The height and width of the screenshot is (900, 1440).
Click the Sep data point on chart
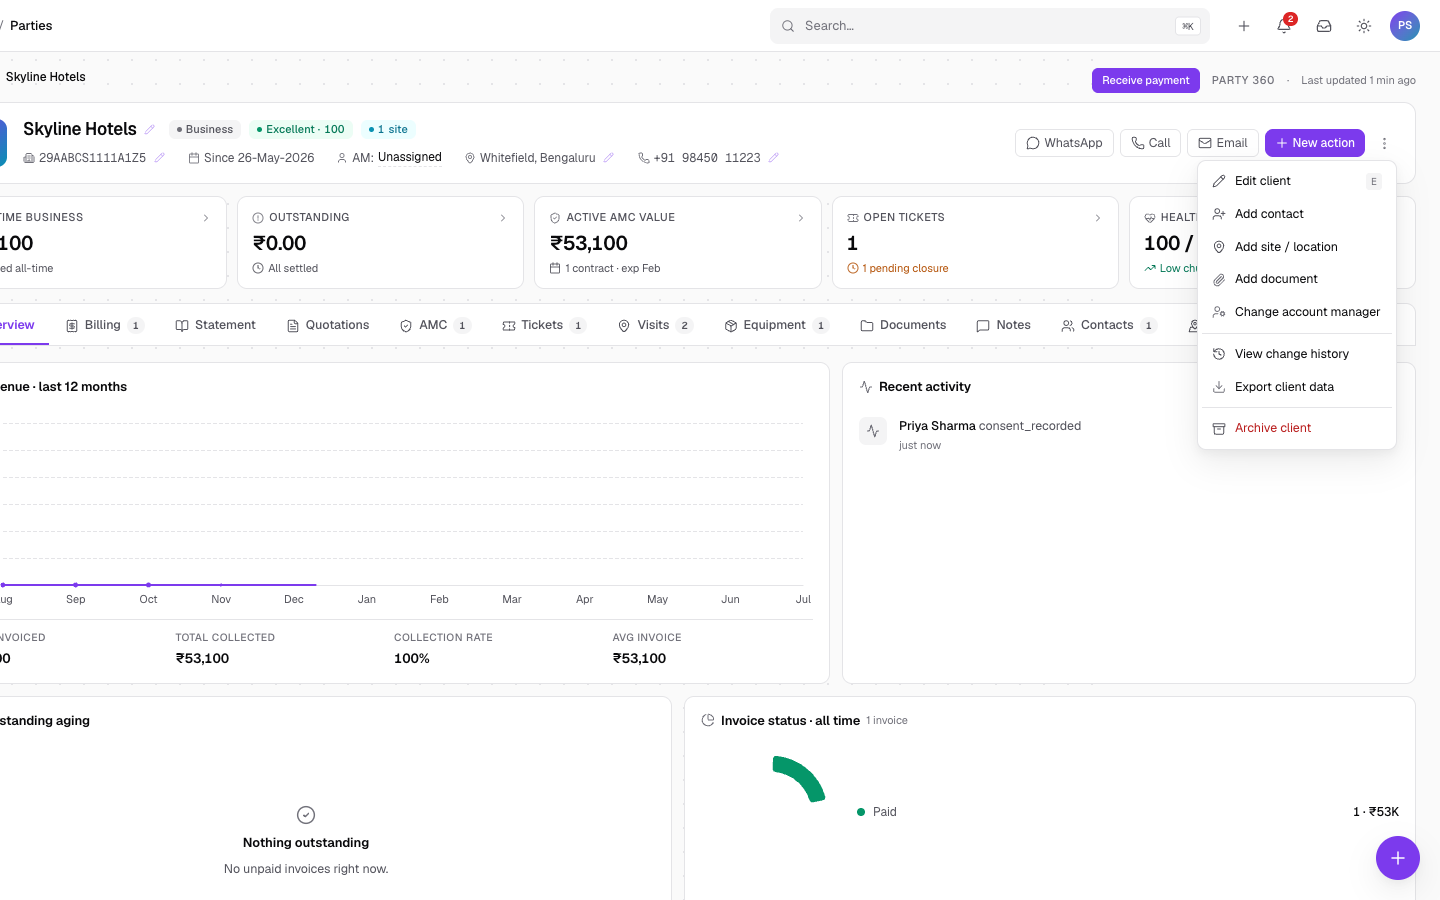tap(76, 584)
